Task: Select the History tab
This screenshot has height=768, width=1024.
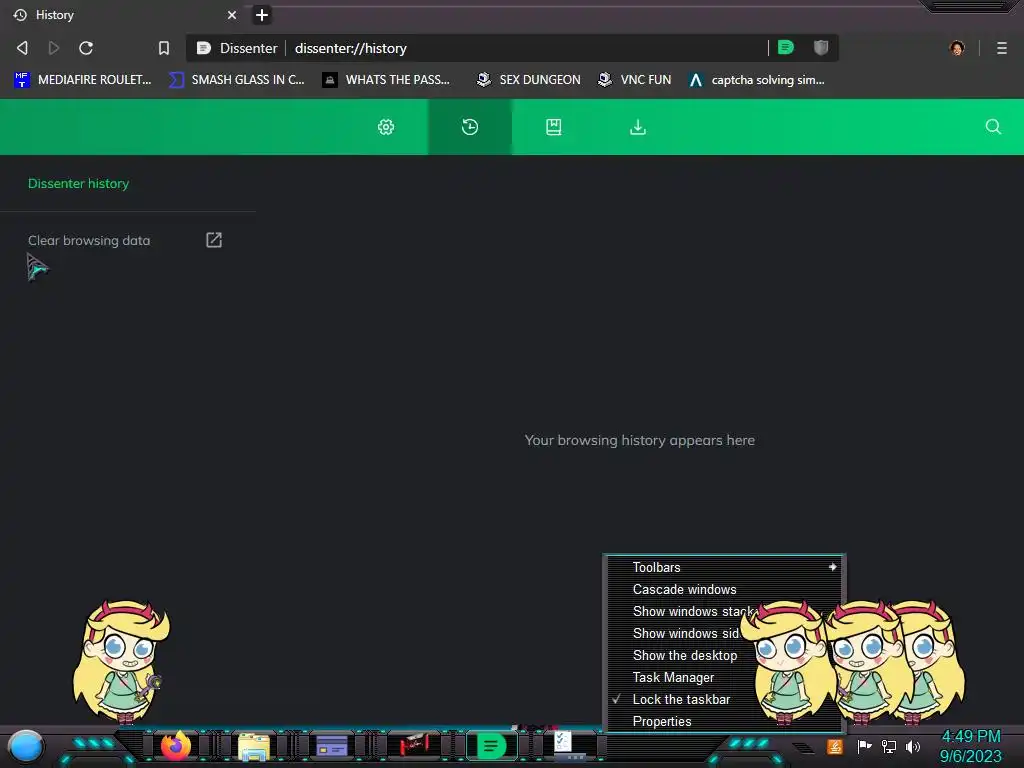Action: pos(124,15)
